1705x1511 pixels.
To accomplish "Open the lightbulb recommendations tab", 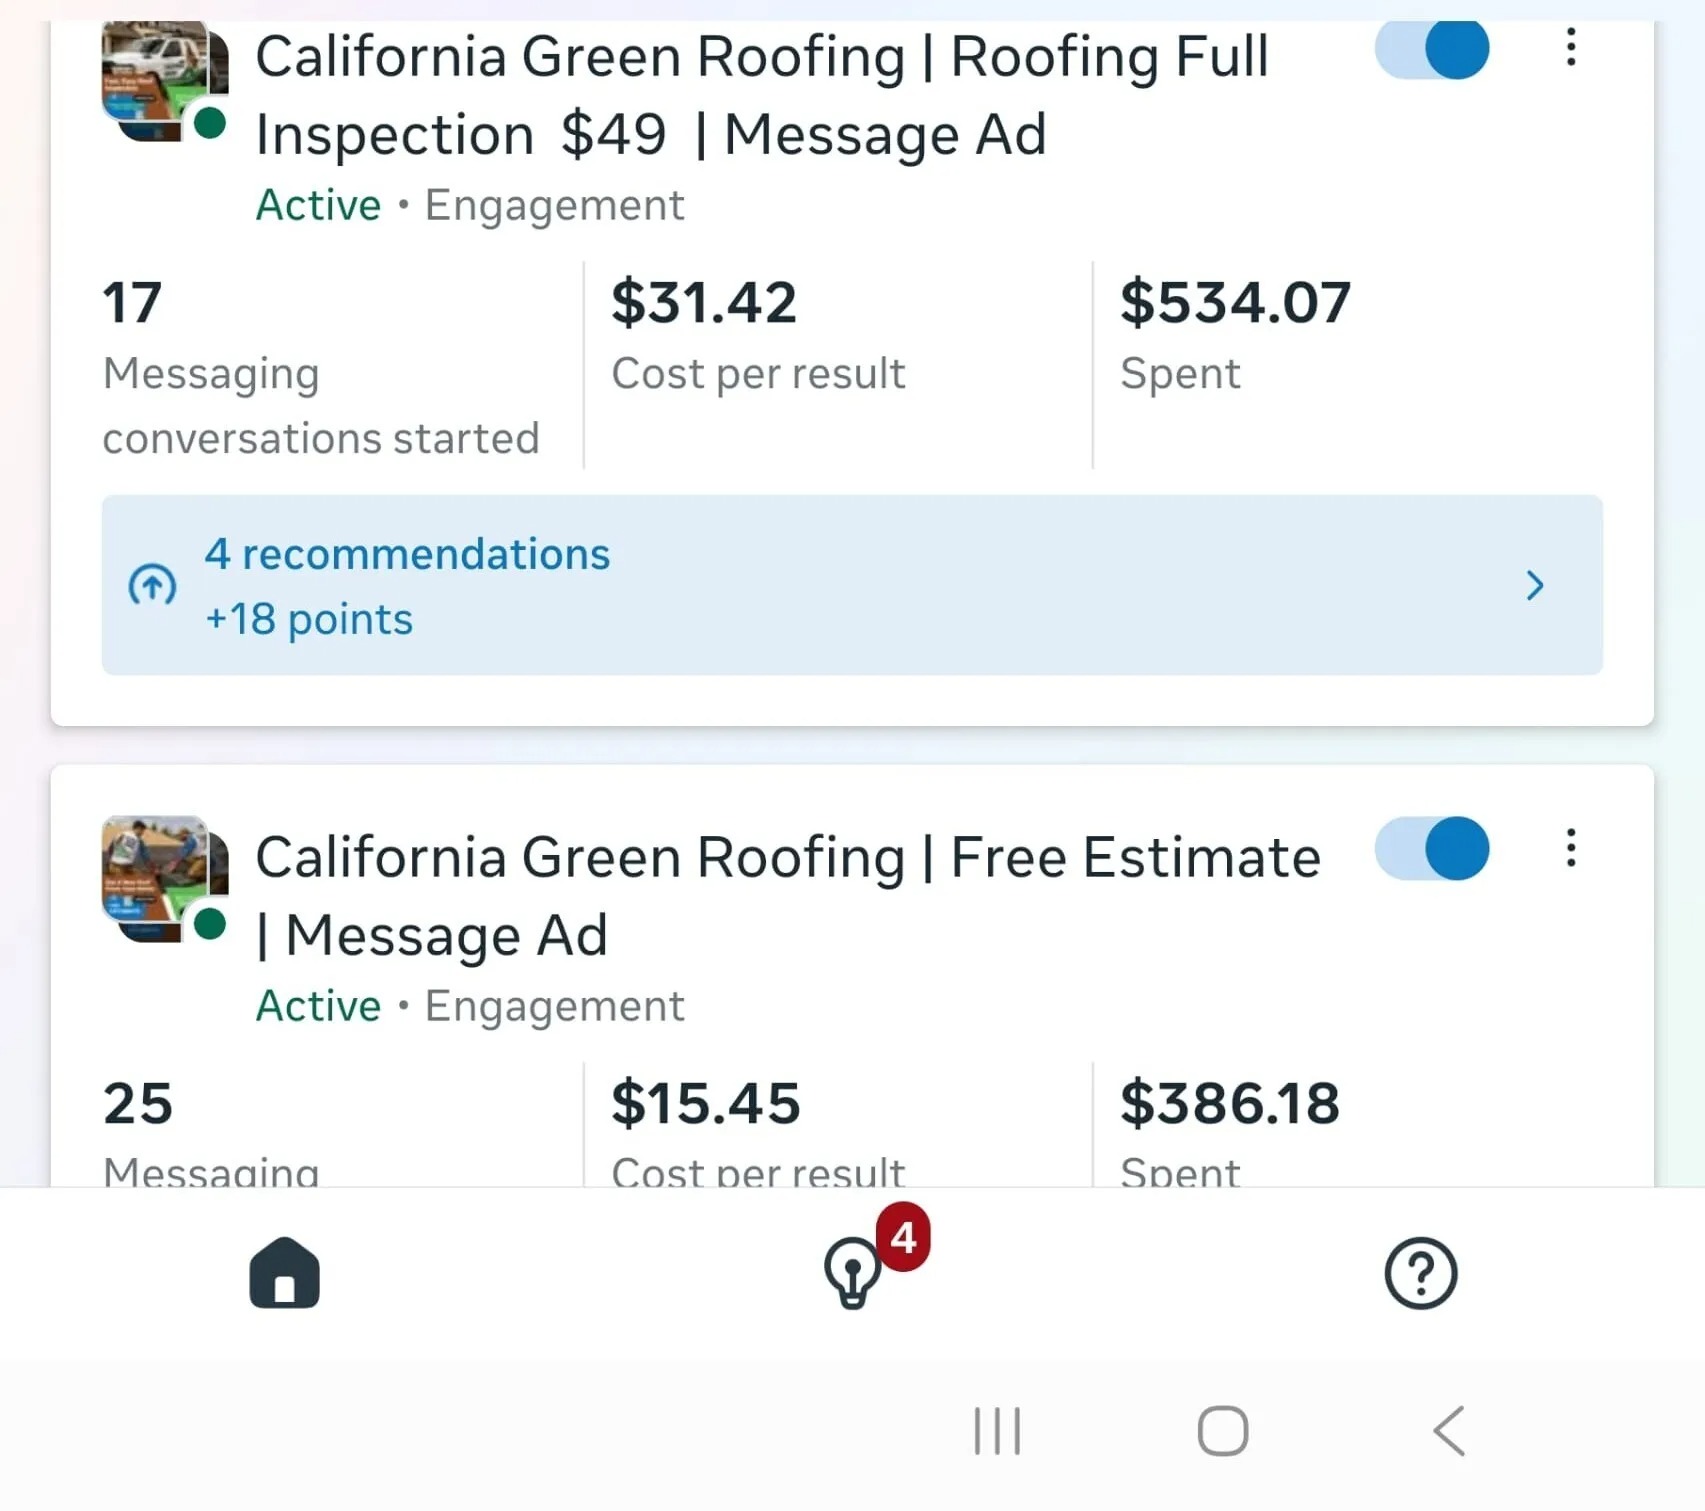I will pyautogui.click(x=852, y=1274).
